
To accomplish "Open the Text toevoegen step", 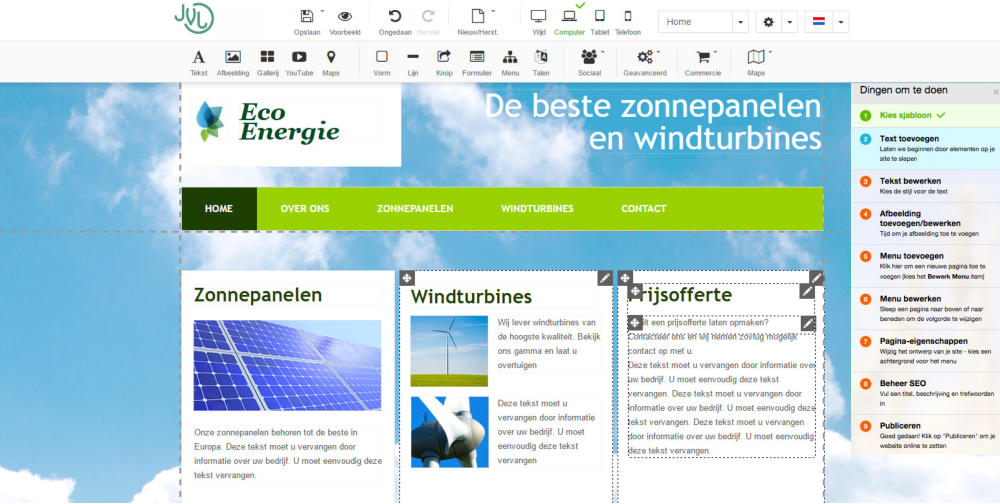I will (x=925, y=148).
